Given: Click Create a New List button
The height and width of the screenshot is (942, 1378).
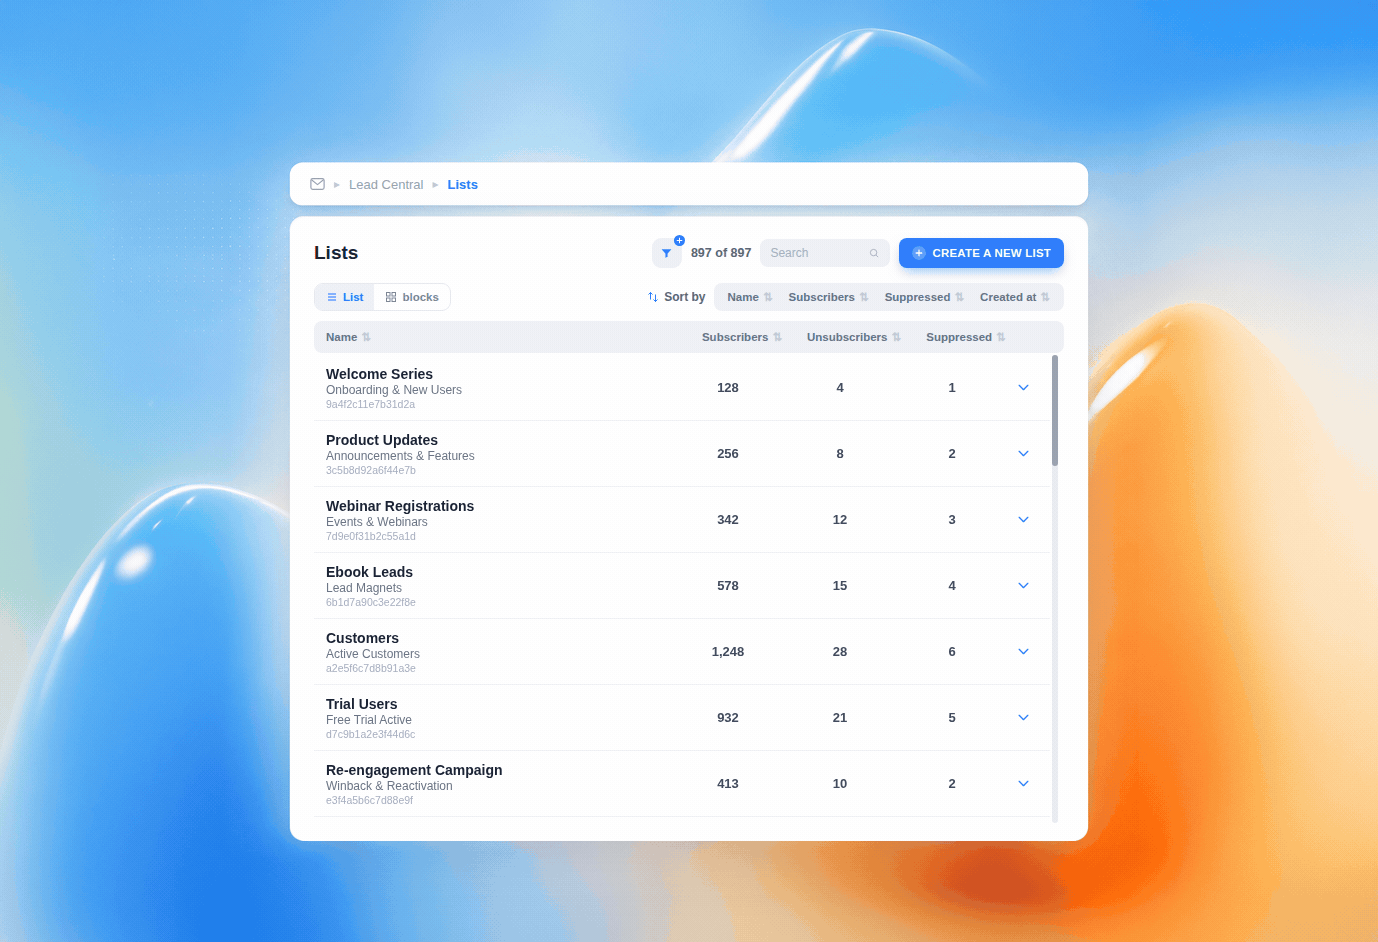Looking at the screenshot, I should tap(981, 253).
